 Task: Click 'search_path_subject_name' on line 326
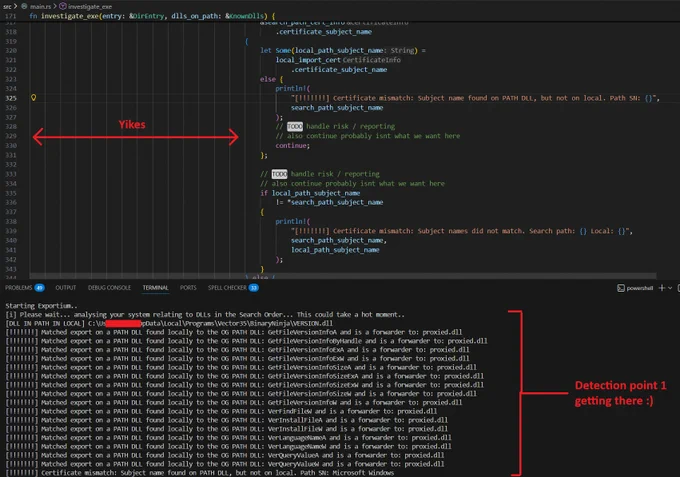[337, 108]
